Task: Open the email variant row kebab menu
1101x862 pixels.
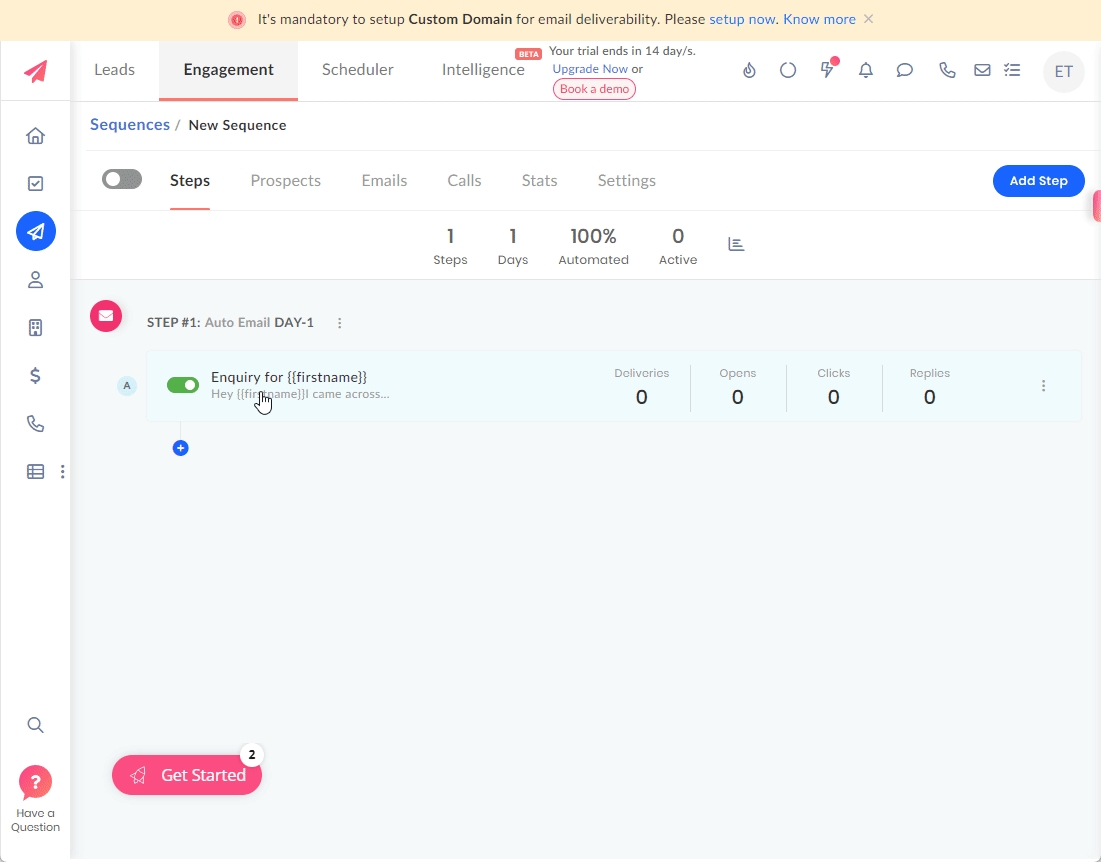Action: 1043,386
